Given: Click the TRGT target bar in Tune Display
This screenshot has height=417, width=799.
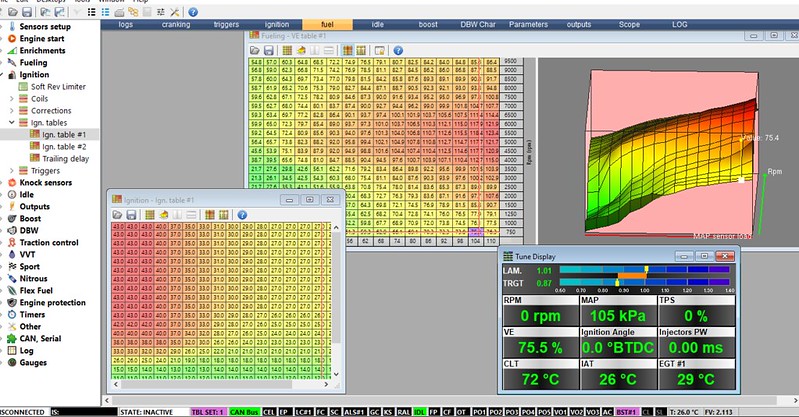Looking at the screenshot, I should (645, 282).
